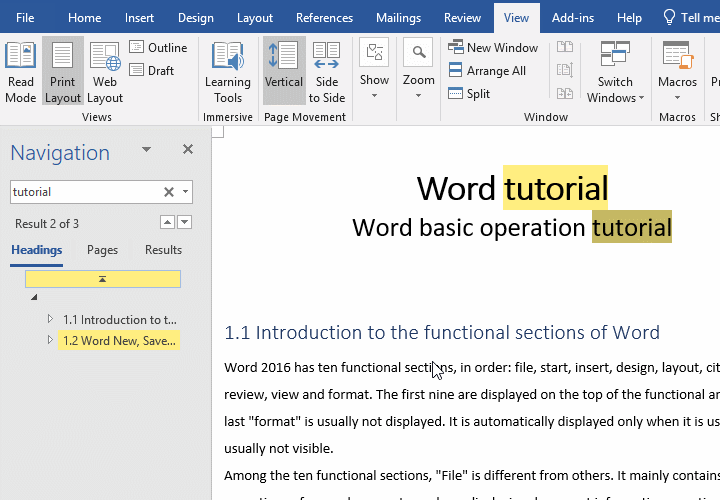
Task: Open the References tab
Action: pos(324,18)
